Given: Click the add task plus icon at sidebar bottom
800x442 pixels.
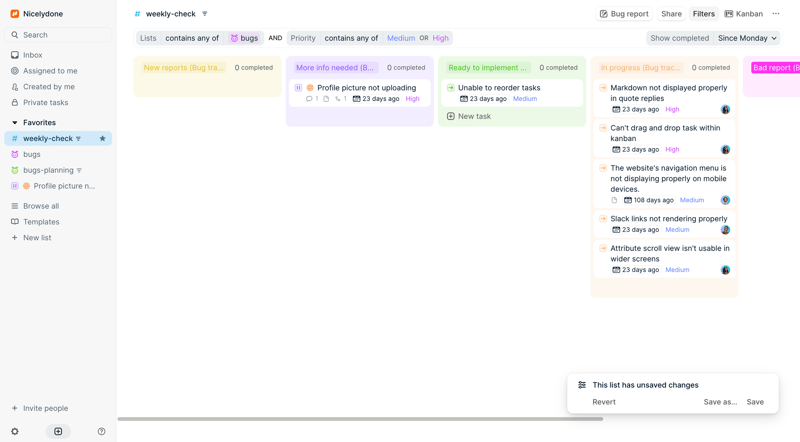Looking at the screenshot, I should (x=58, y=431).
